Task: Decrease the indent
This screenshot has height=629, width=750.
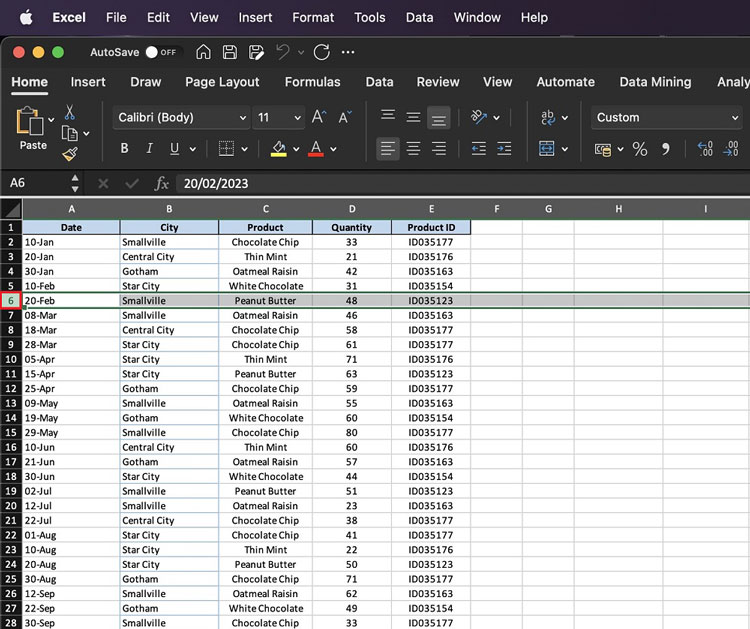Action: pyautogui.click(x=478, y=149)
